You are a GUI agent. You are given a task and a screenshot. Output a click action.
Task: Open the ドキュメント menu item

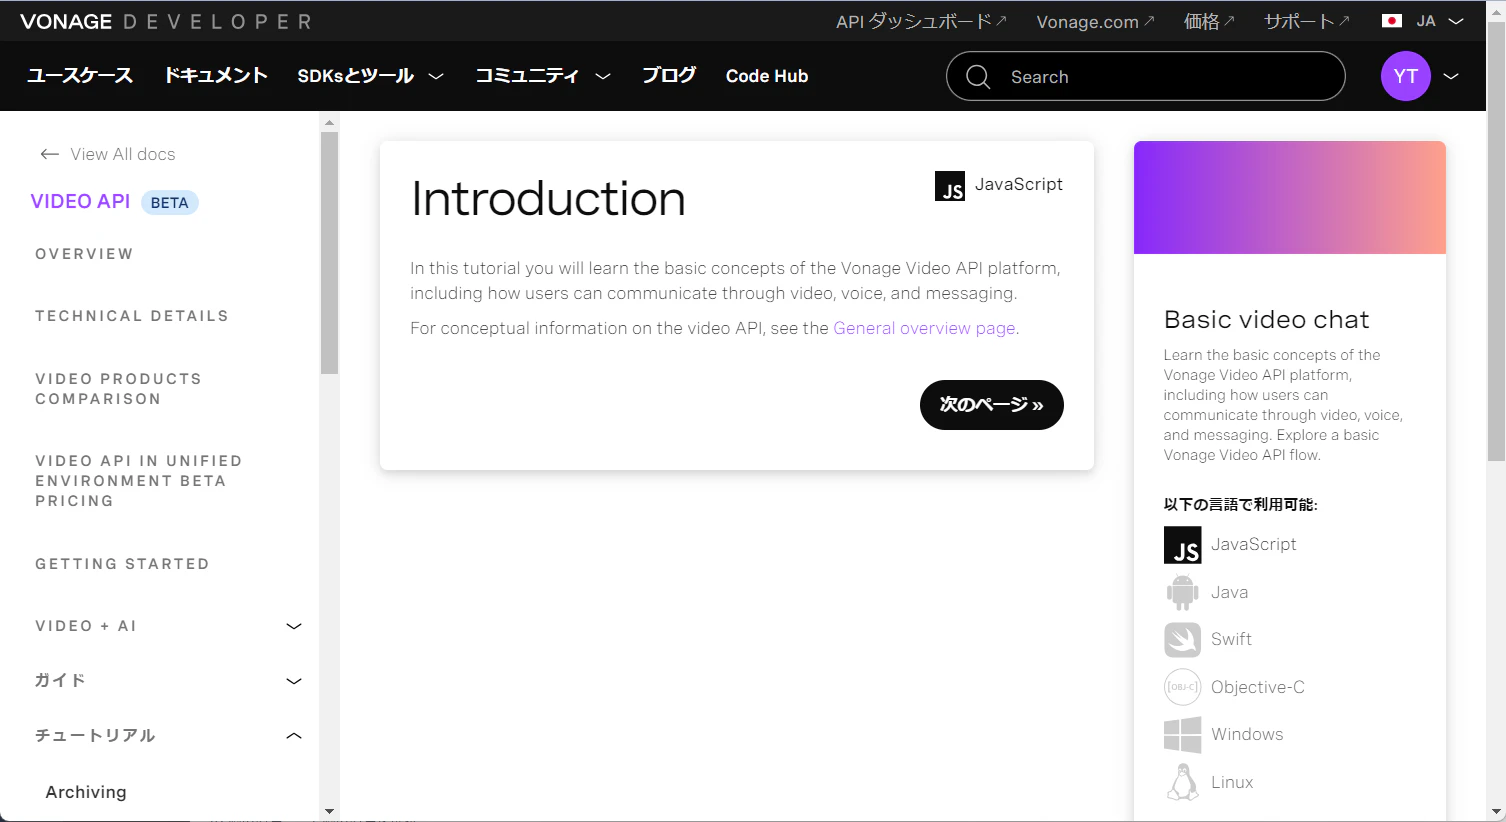[216, 76]
